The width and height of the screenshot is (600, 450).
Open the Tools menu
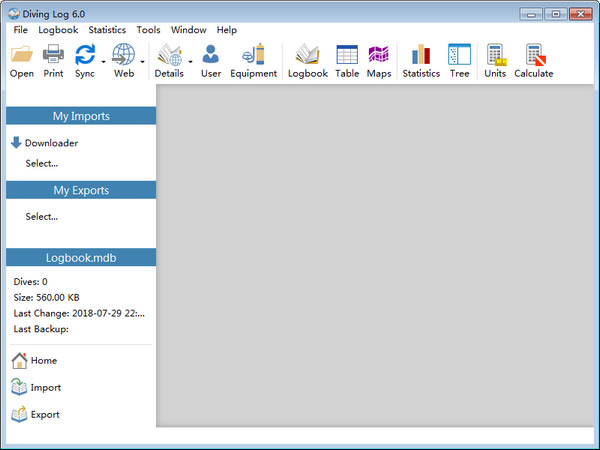[148, 30]
